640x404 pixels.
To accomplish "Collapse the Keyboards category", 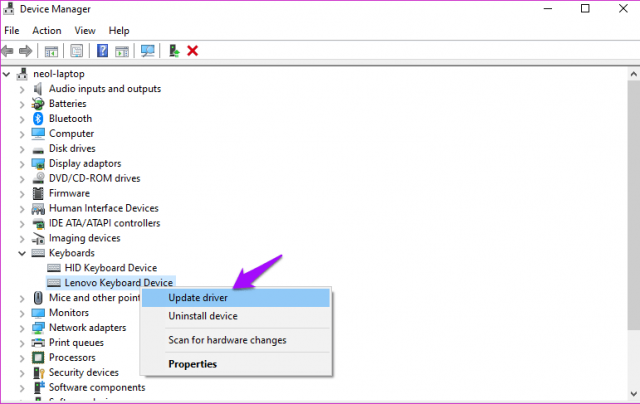I will pos(22,253).
